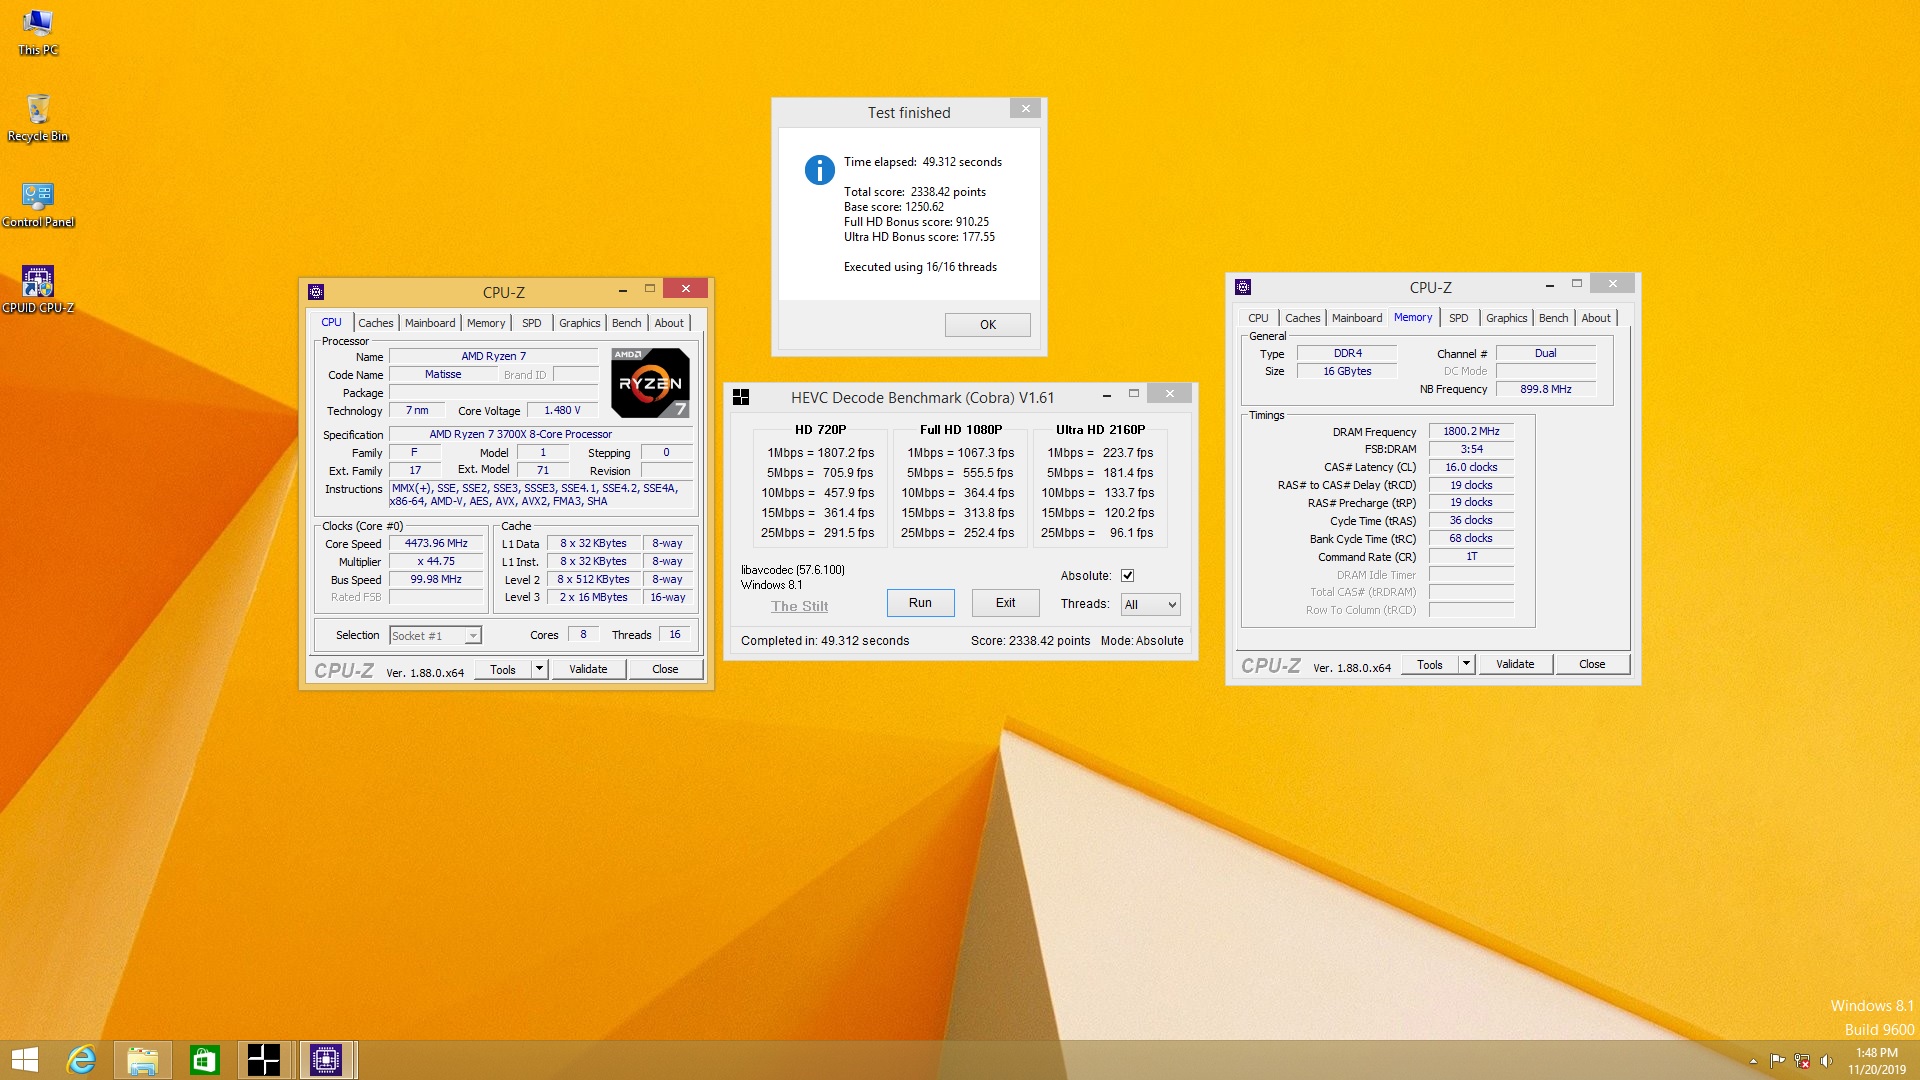Open Memory tab in left CPU-Z
The image size is (1920, 1080).
tap(486, 323)
